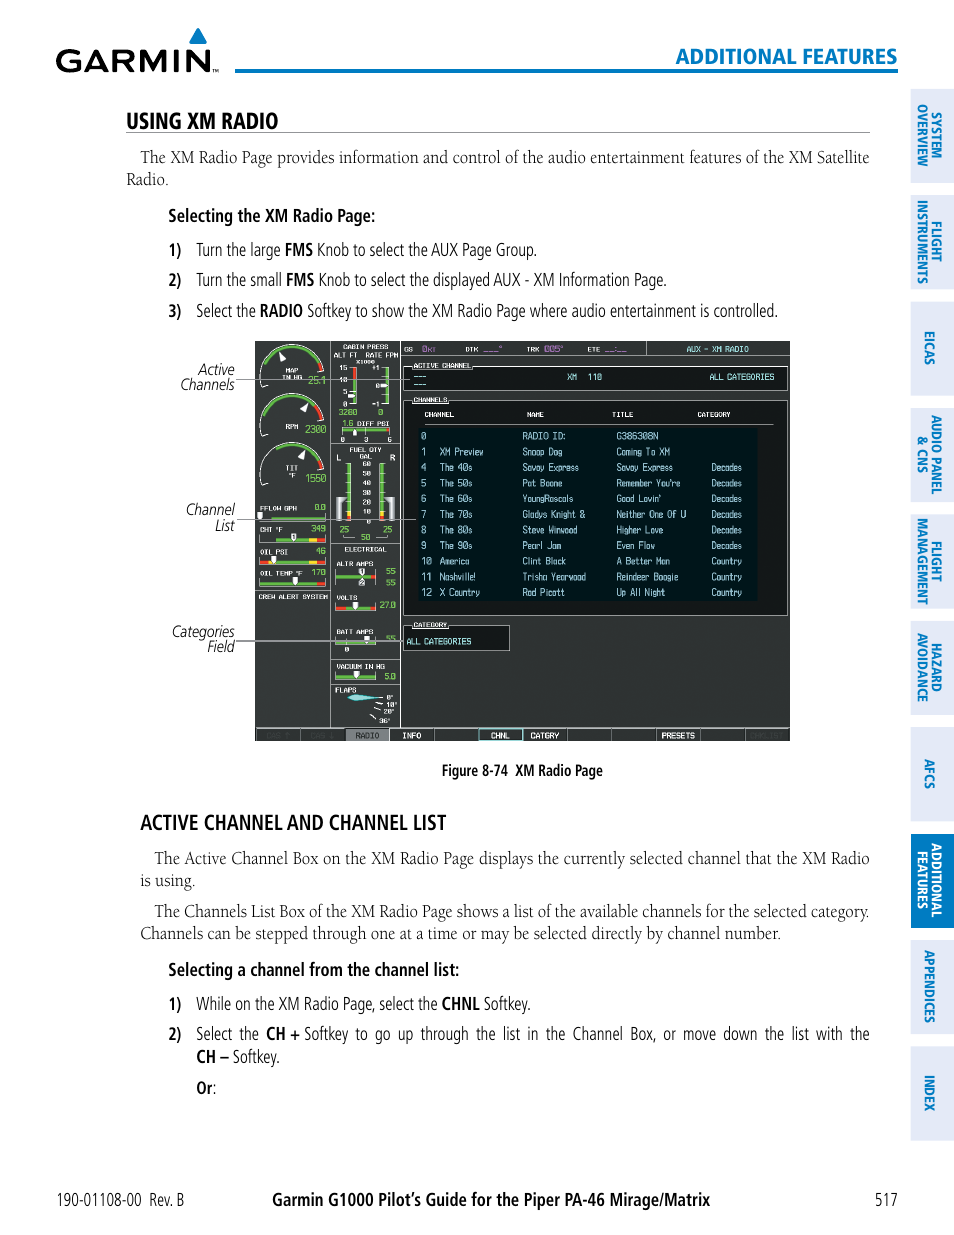Click the cabin pressure ALT FT indicator

[348, 384]
